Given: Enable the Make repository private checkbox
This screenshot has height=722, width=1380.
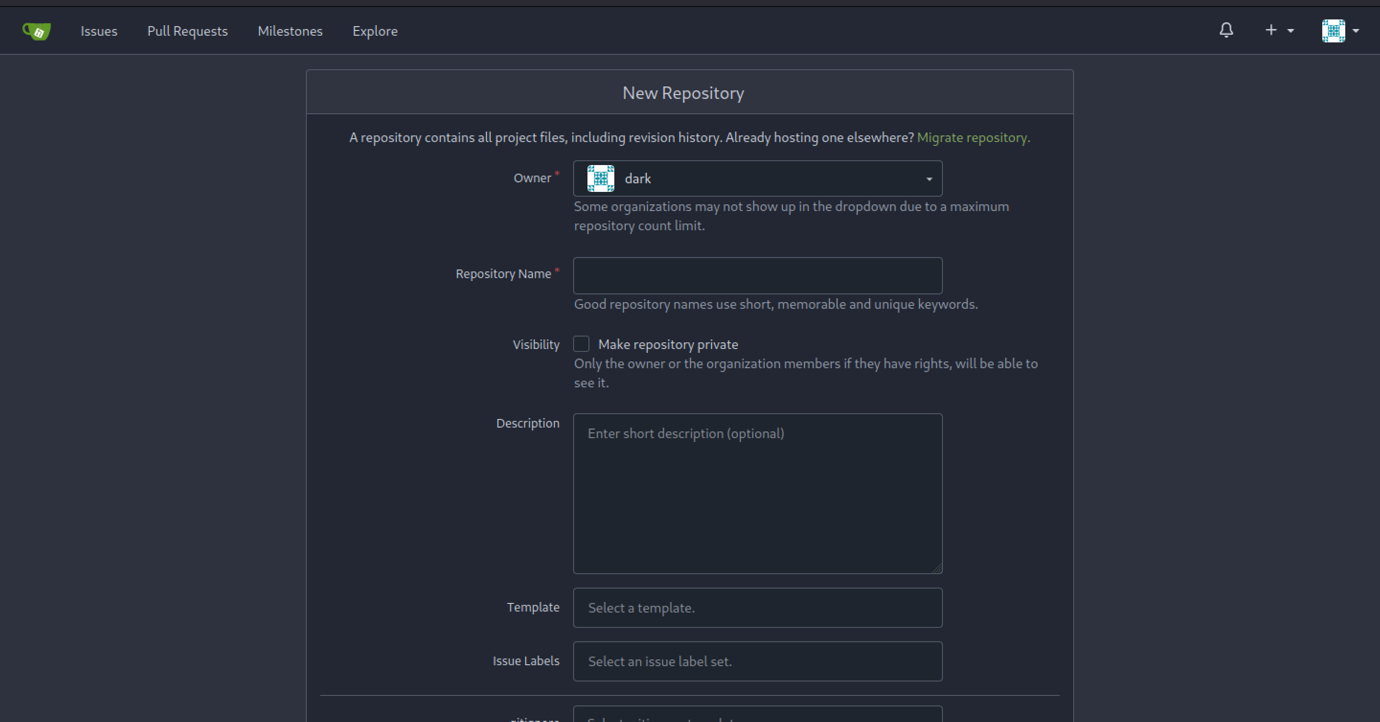Looking at the screenshot, I should click(x=582, y=344).
